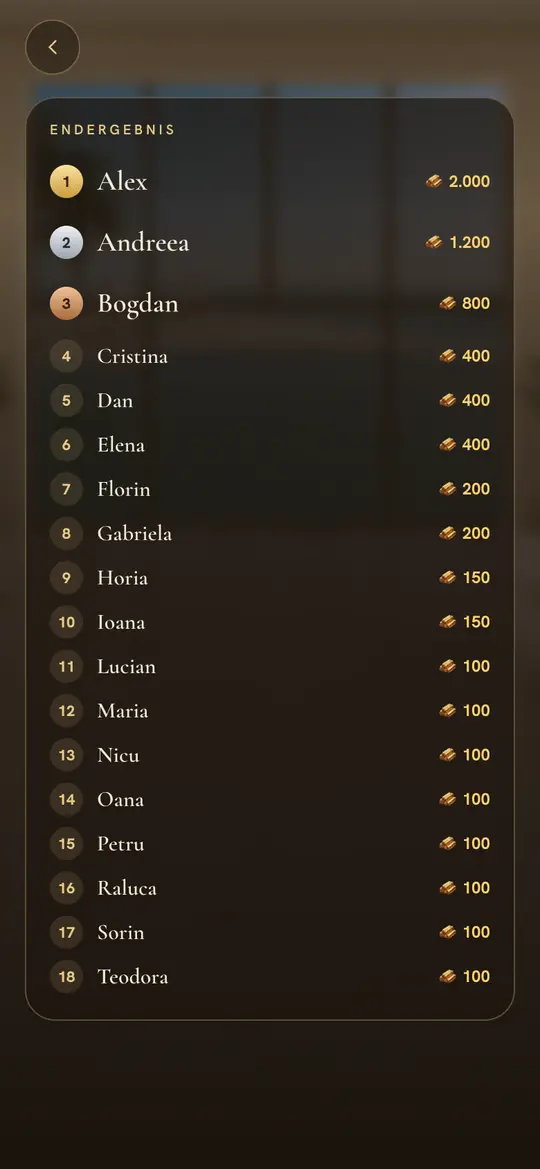Open Bogdan's result entry
540x1169 pixels.
point(270,303)
